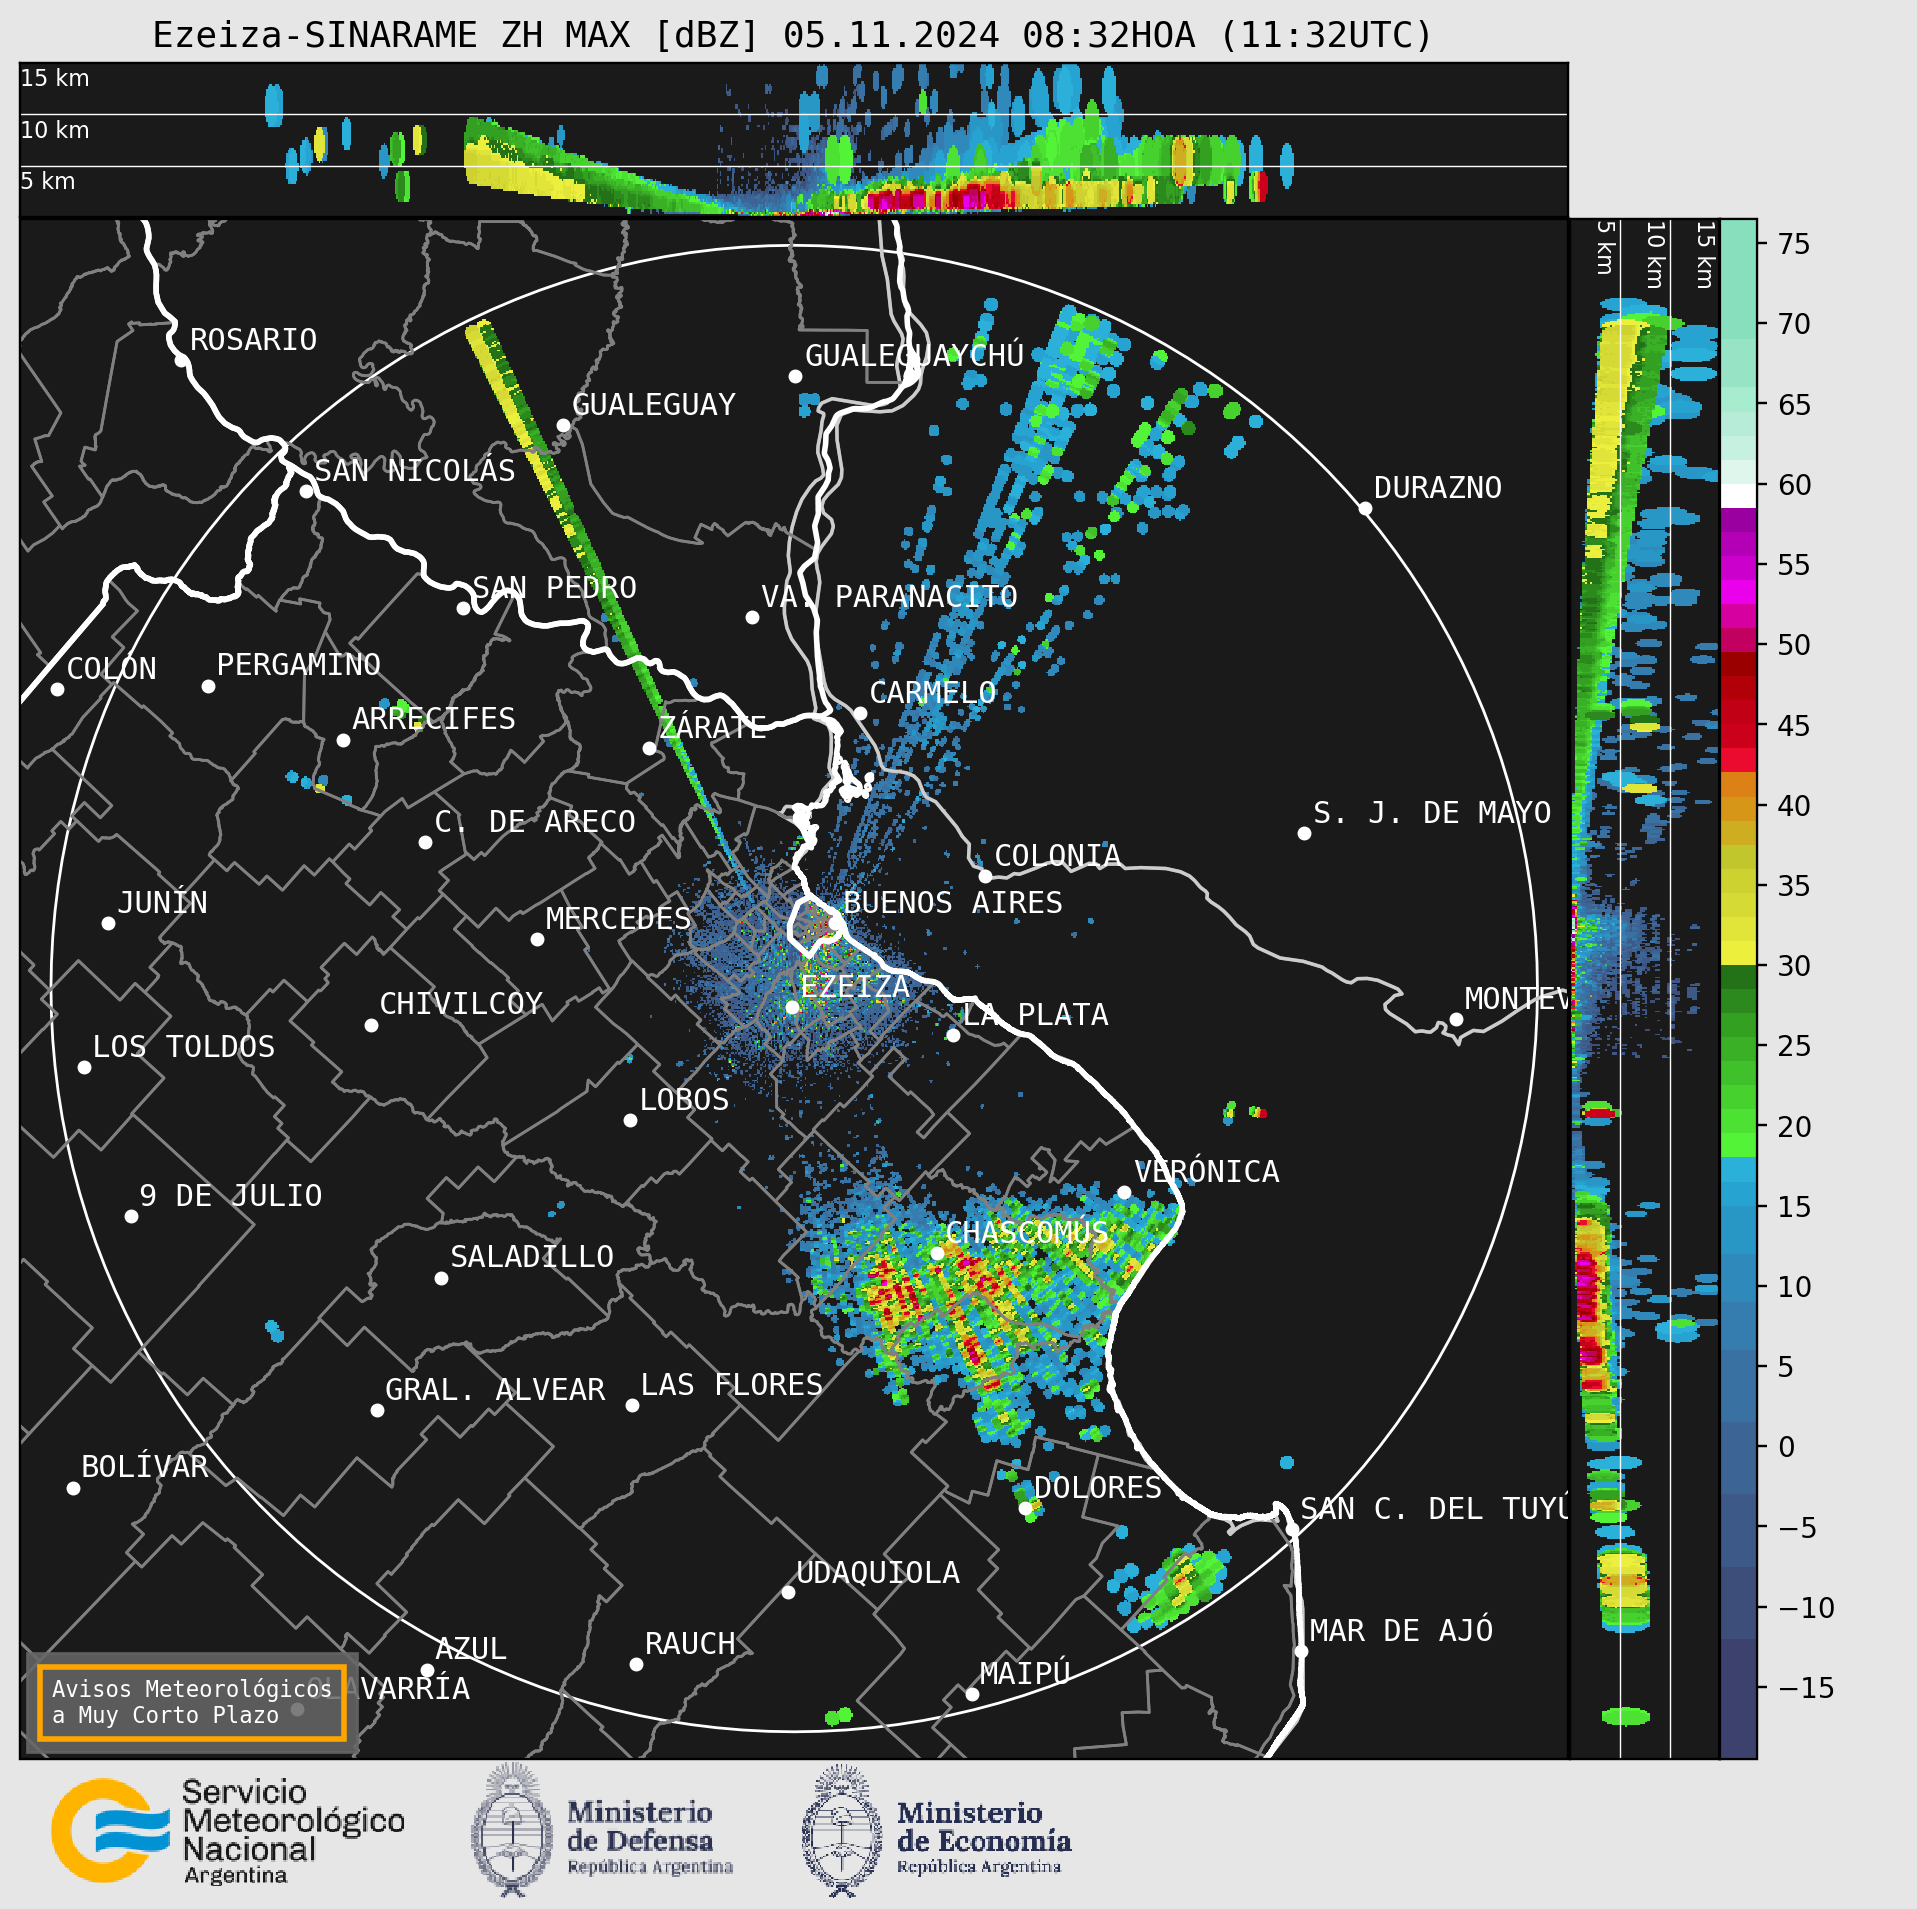Click the S. J. DE MAYO label
Screen dimensions: 1917x1909
[1431, 813]
